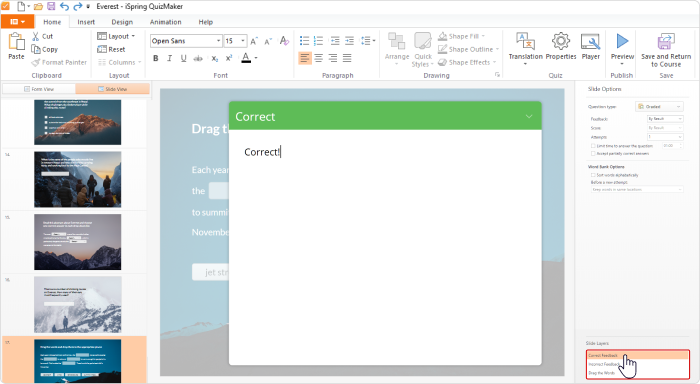This screenshot has height=384, width=700.
Task: Open the Player settings
Action: [x=590, y=46]
